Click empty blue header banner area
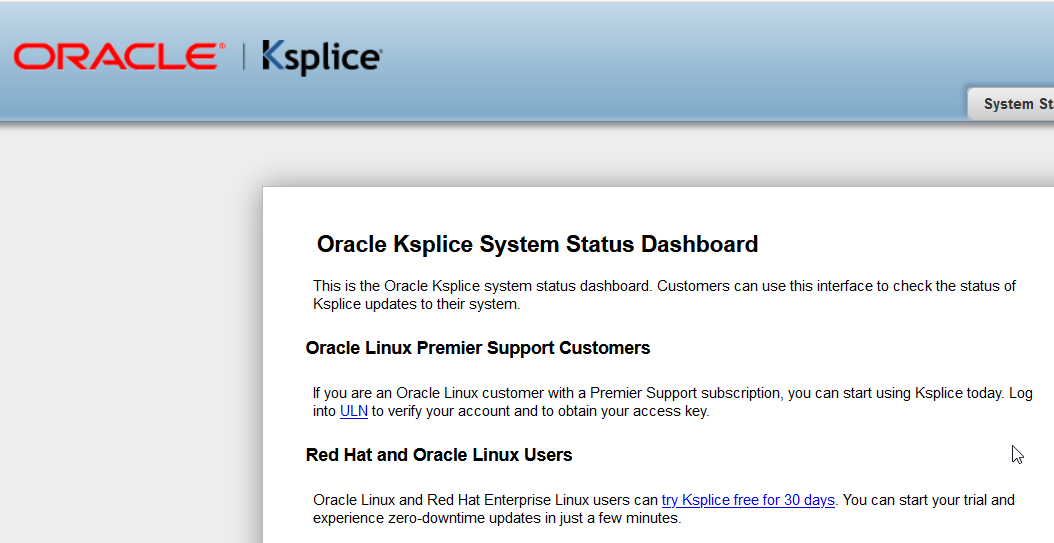Viewport: 1054px width, 543px height. 650,50
